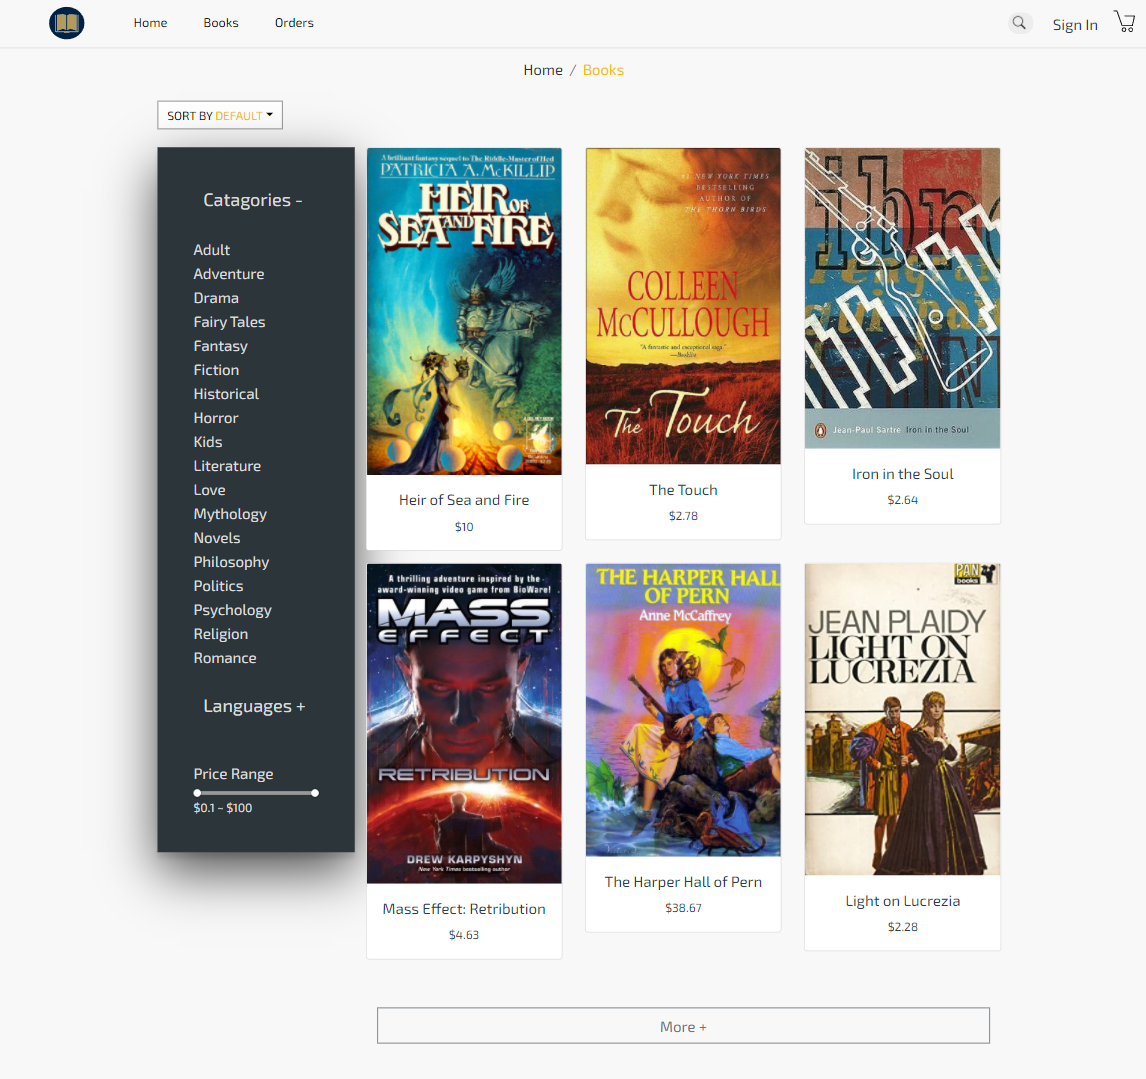
Task: Click the price range maximum handle
Action: coord(315,793)
